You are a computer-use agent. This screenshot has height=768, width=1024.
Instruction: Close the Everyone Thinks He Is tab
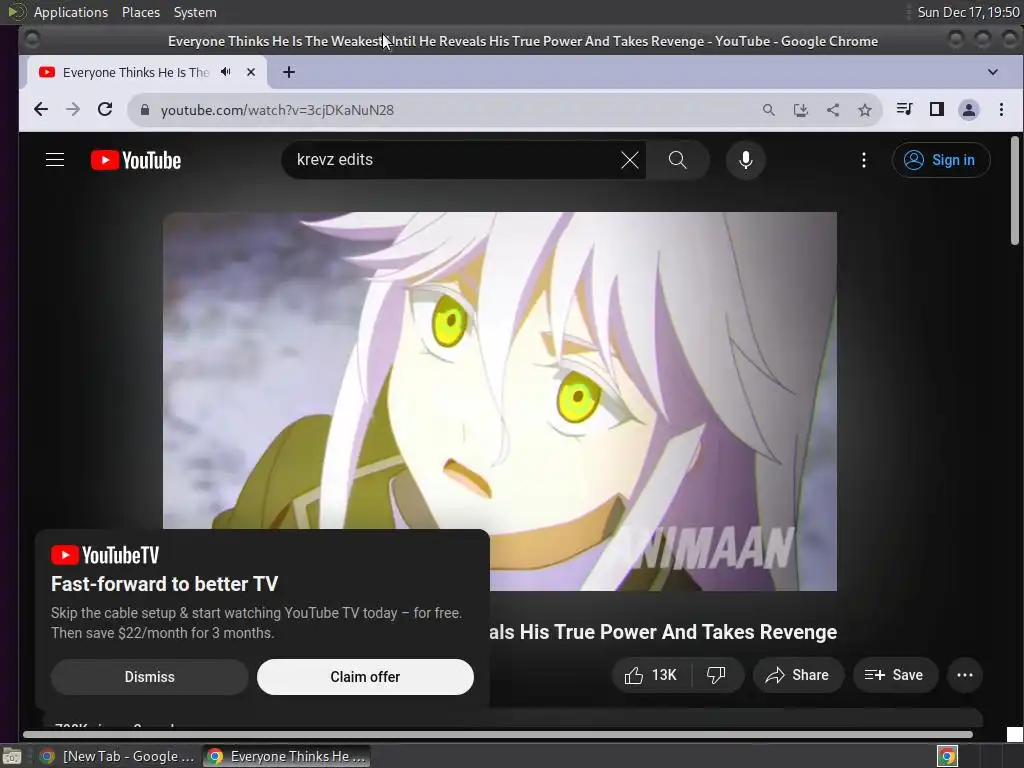point(251,72)
